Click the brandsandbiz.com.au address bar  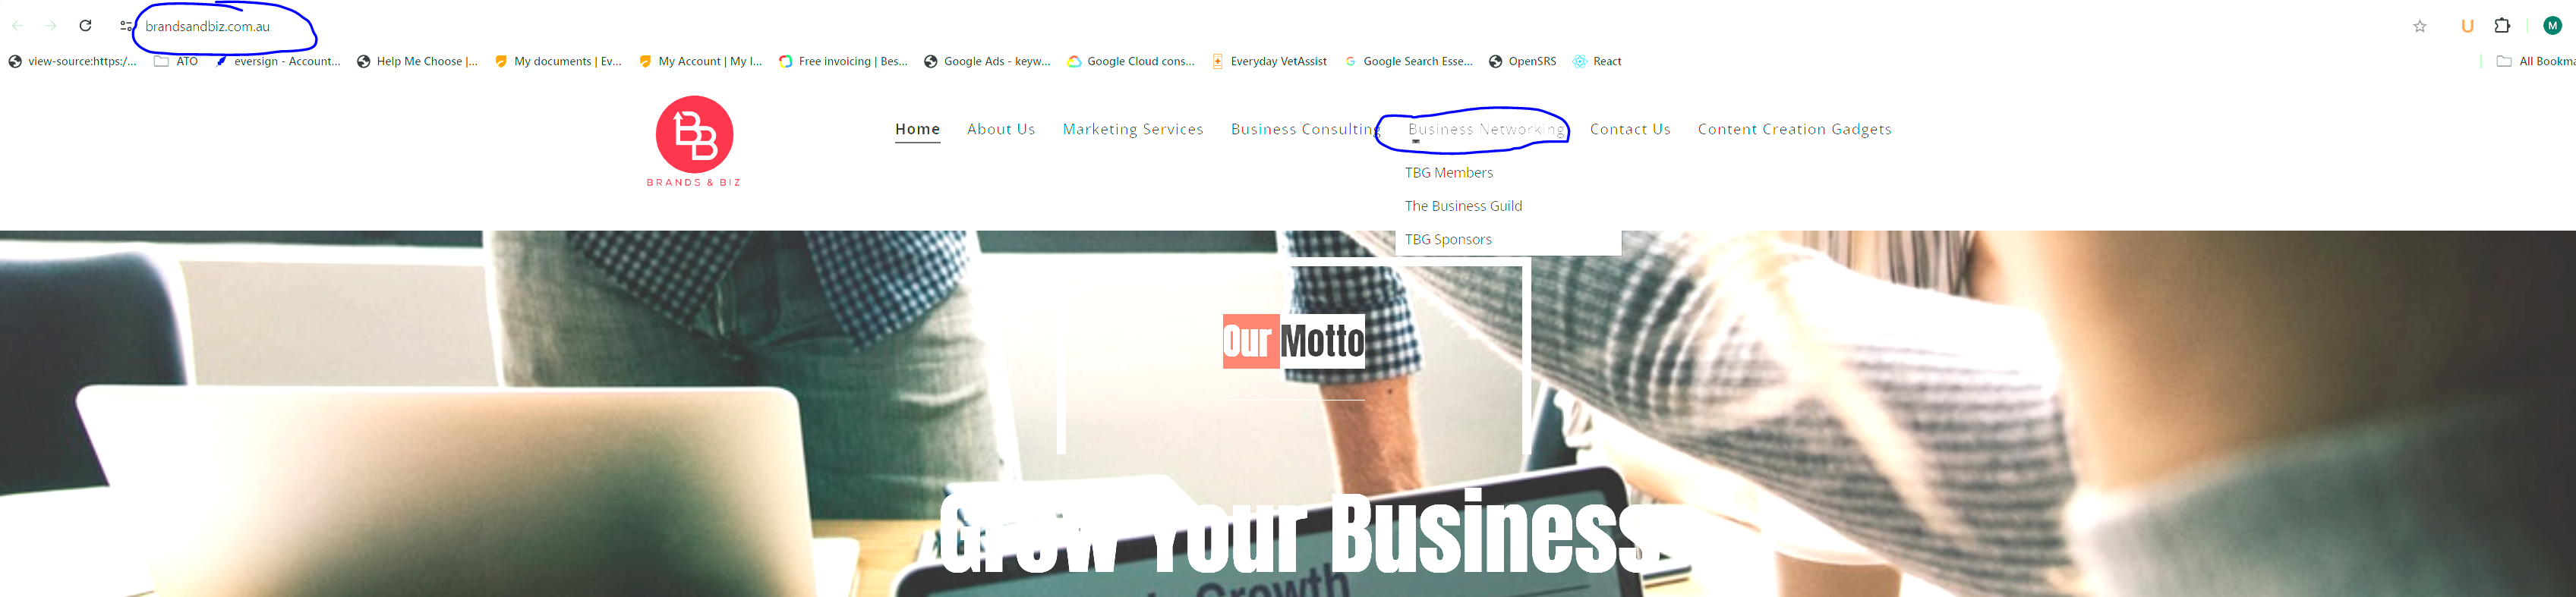[208, 26]
